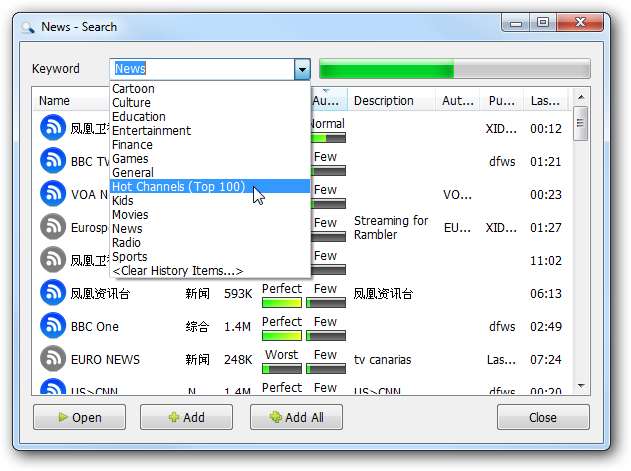Select the BBC One channel row
This screenshot has width=631, height=471.
(x=302, y=326)
